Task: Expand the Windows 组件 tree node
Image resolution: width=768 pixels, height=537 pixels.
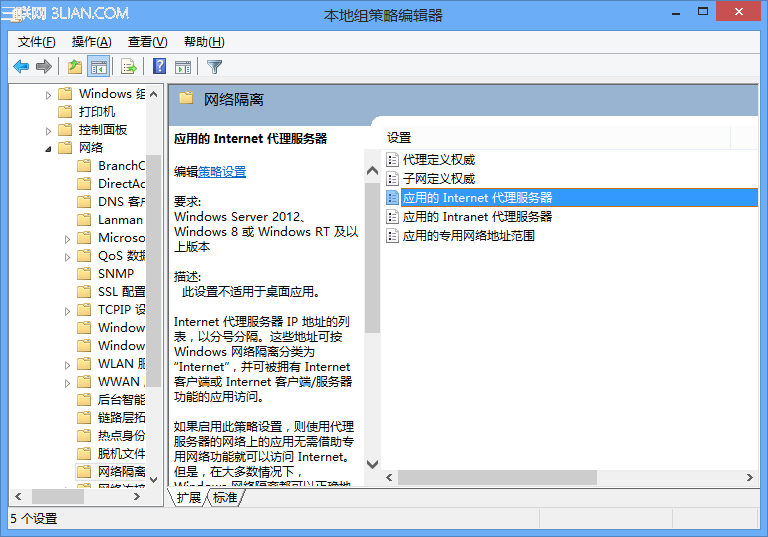Action: point(48,95)
